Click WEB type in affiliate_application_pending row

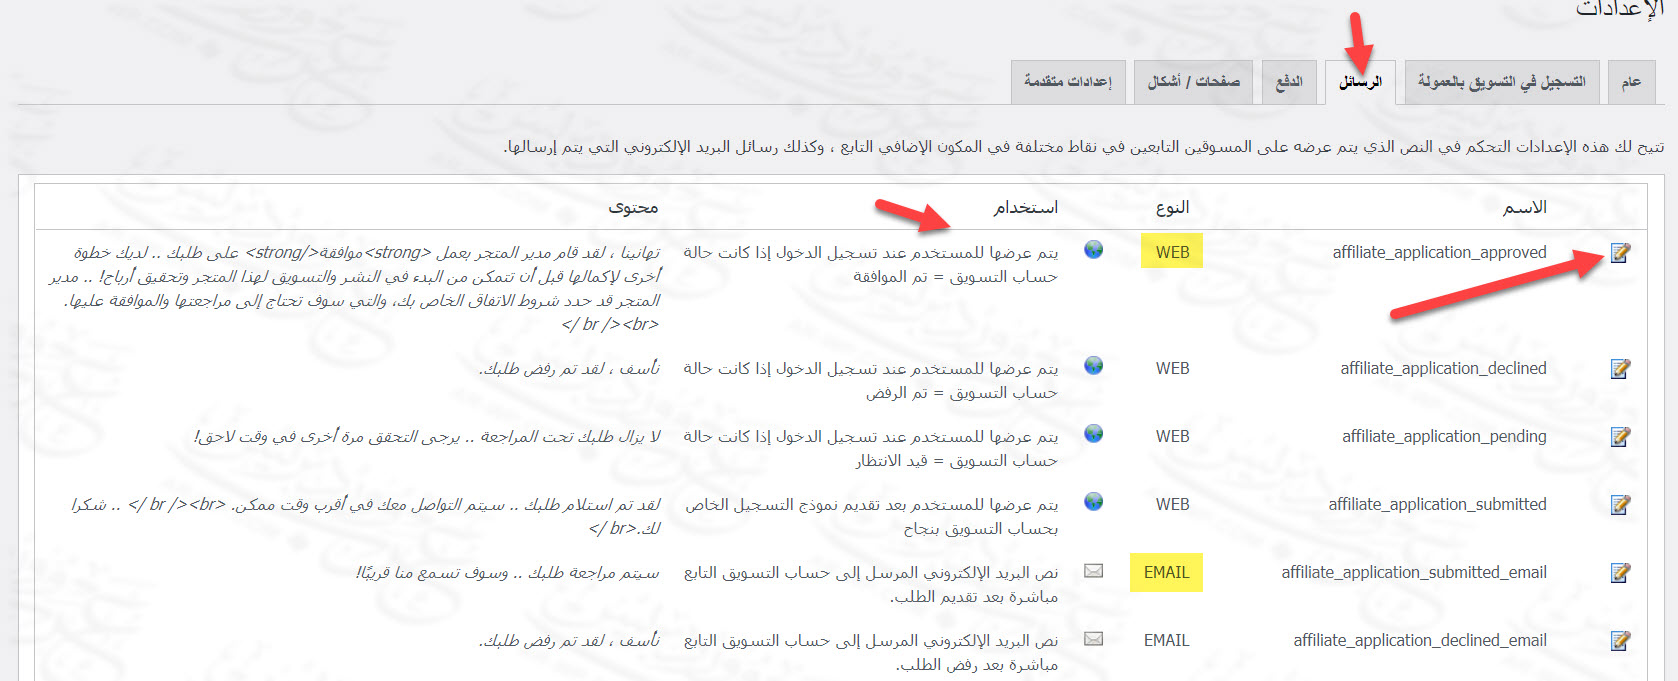(x=1172, y=437)
